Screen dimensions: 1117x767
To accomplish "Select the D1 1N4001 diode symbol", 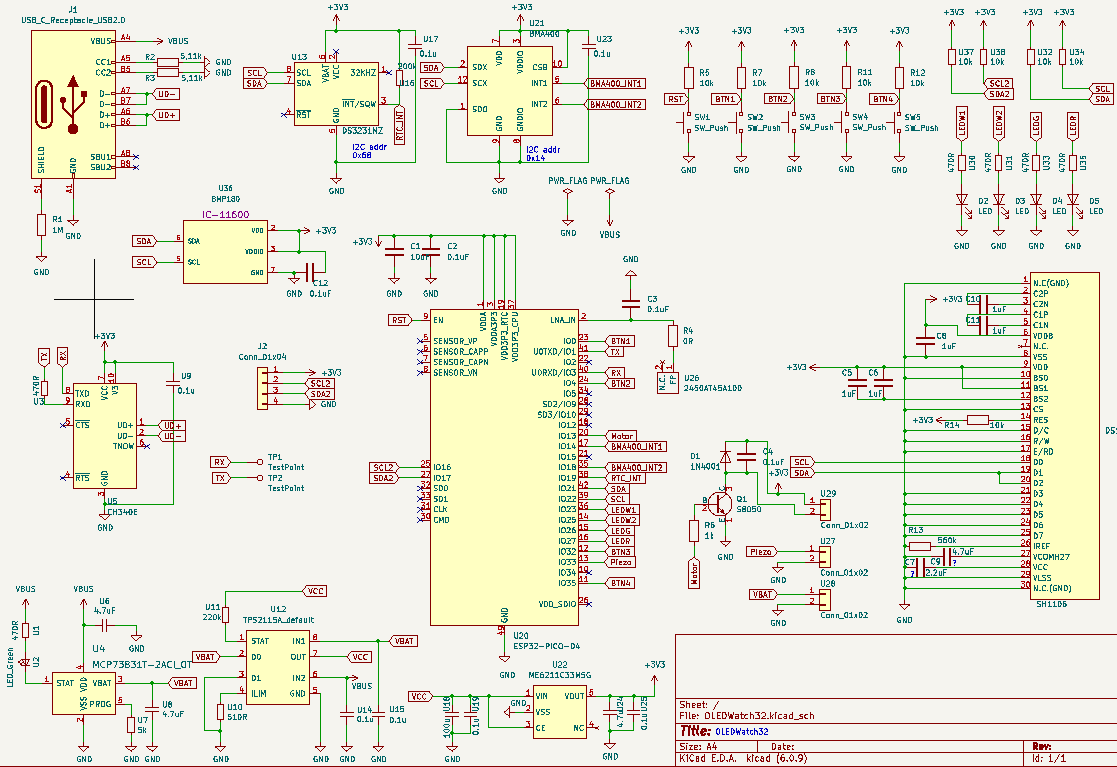I will [725, 456].
